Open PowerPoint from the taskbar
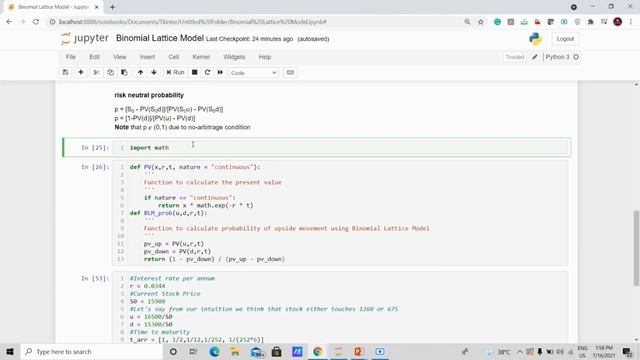 359,351
